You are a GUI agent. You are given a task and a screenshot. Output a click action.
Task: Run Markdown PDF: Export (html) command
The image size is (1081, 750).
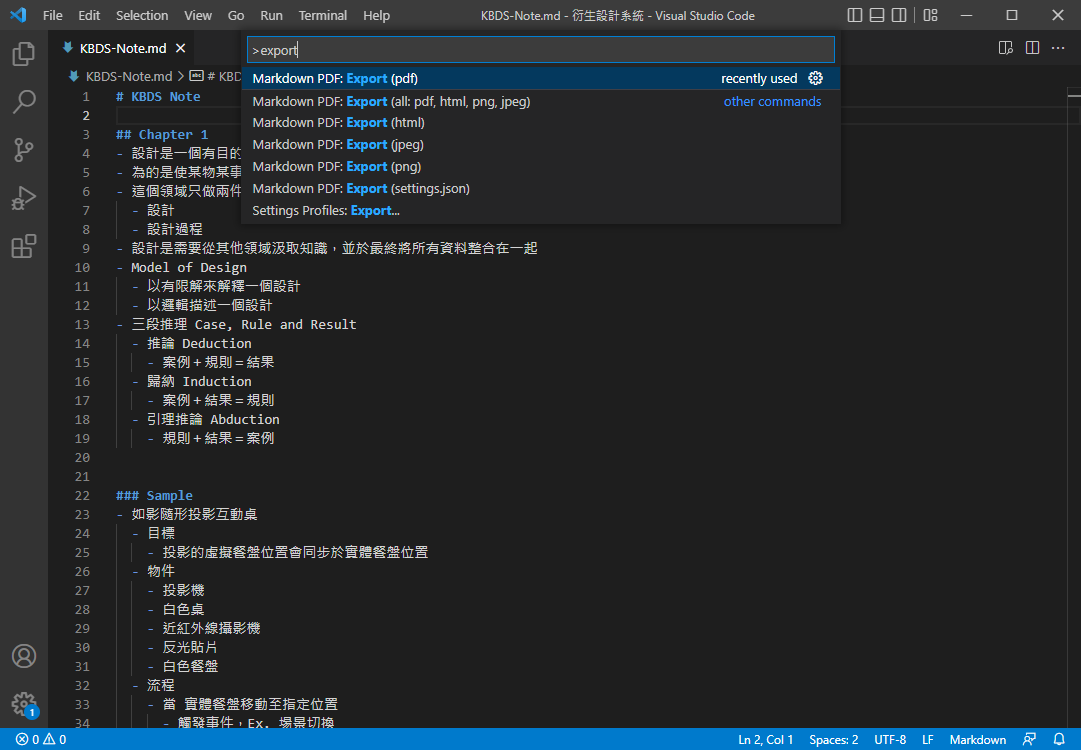click(x=541, y=123)
